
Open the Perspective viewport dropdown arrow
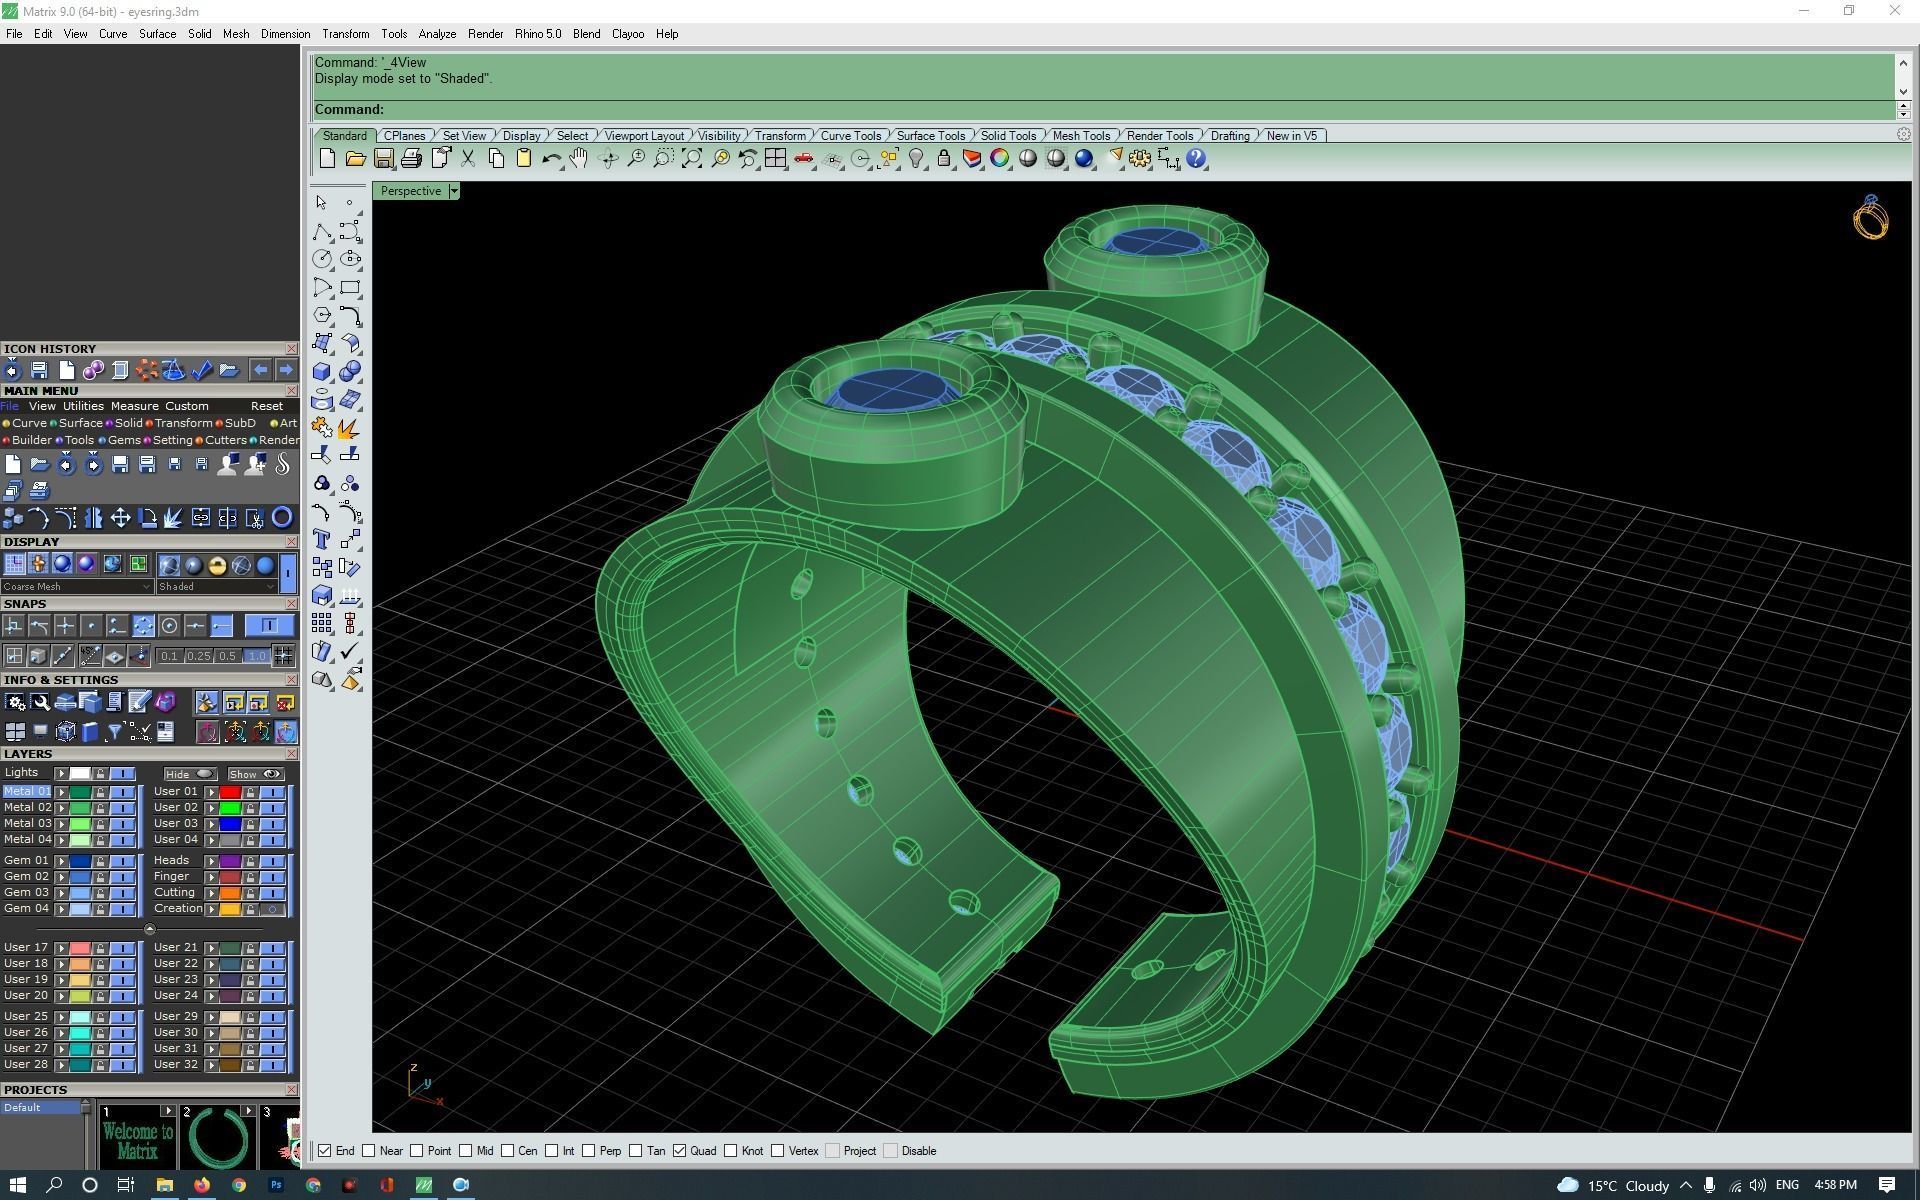coord(454,191)
